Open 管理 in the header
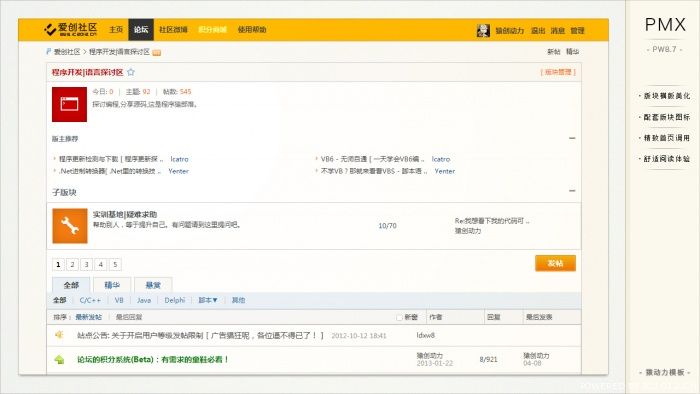Screen dimensions: 700x394 pyautogui.click(x=577, y=30)
